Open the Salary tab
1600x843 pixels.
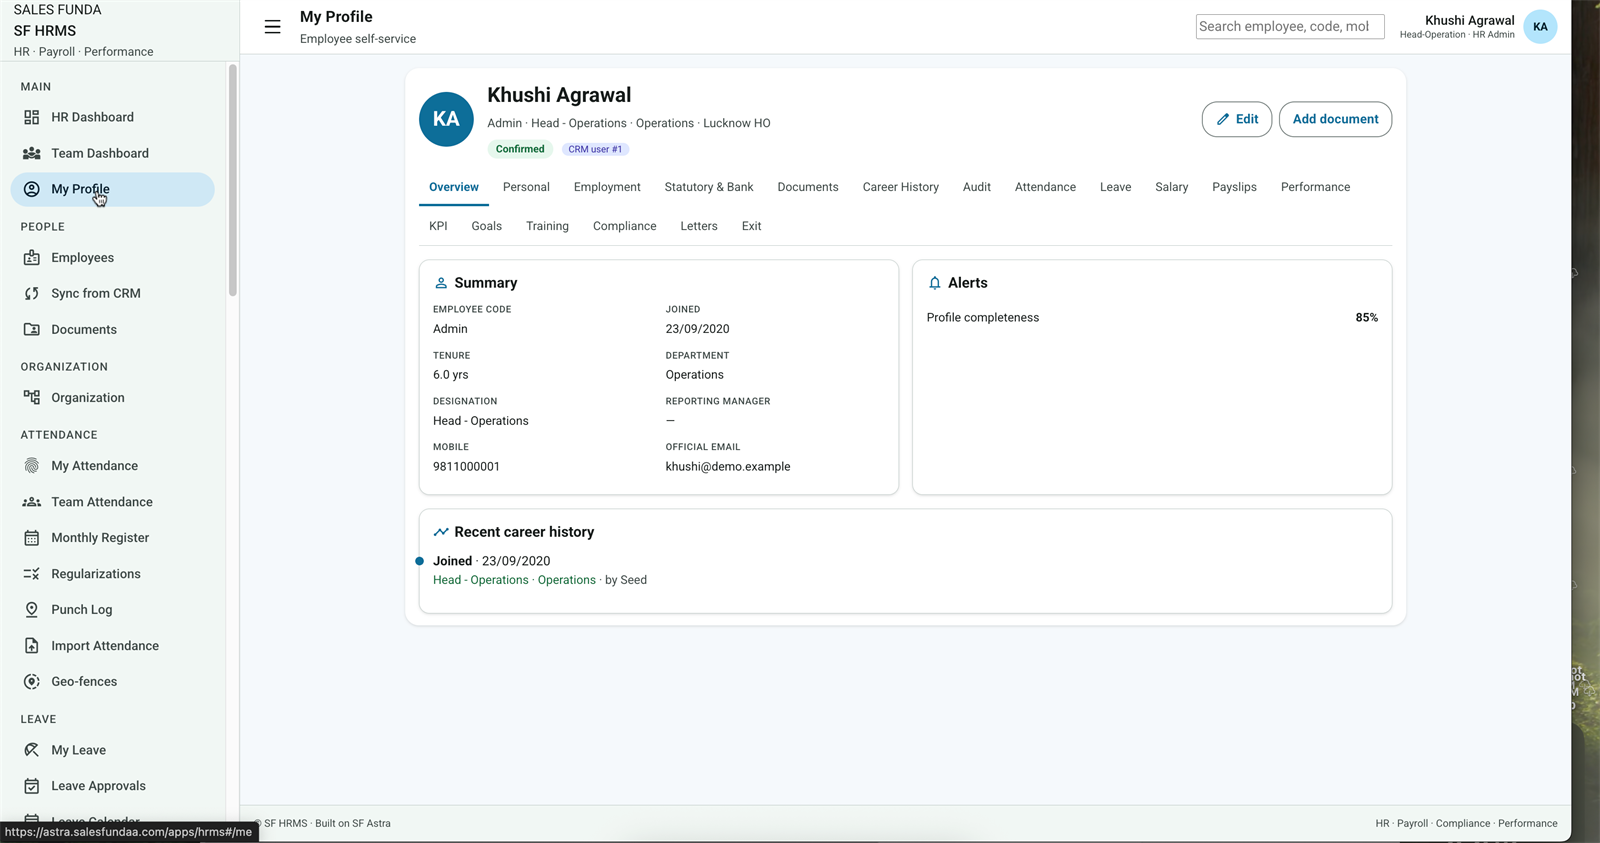[x=1172, y=187]
